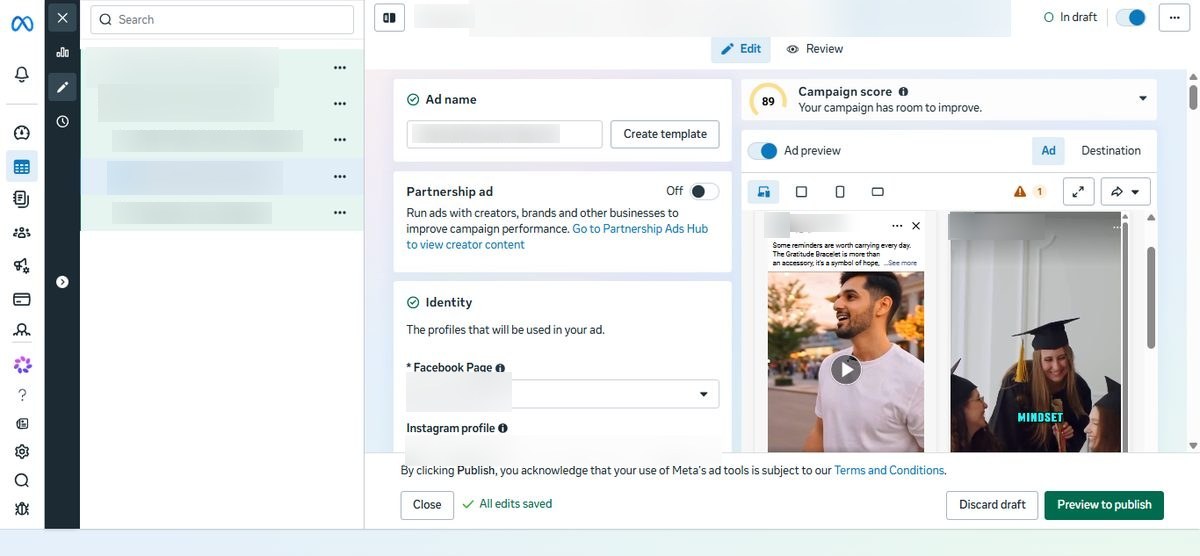Open the three dots in feed preview

[x=897, y=226]
